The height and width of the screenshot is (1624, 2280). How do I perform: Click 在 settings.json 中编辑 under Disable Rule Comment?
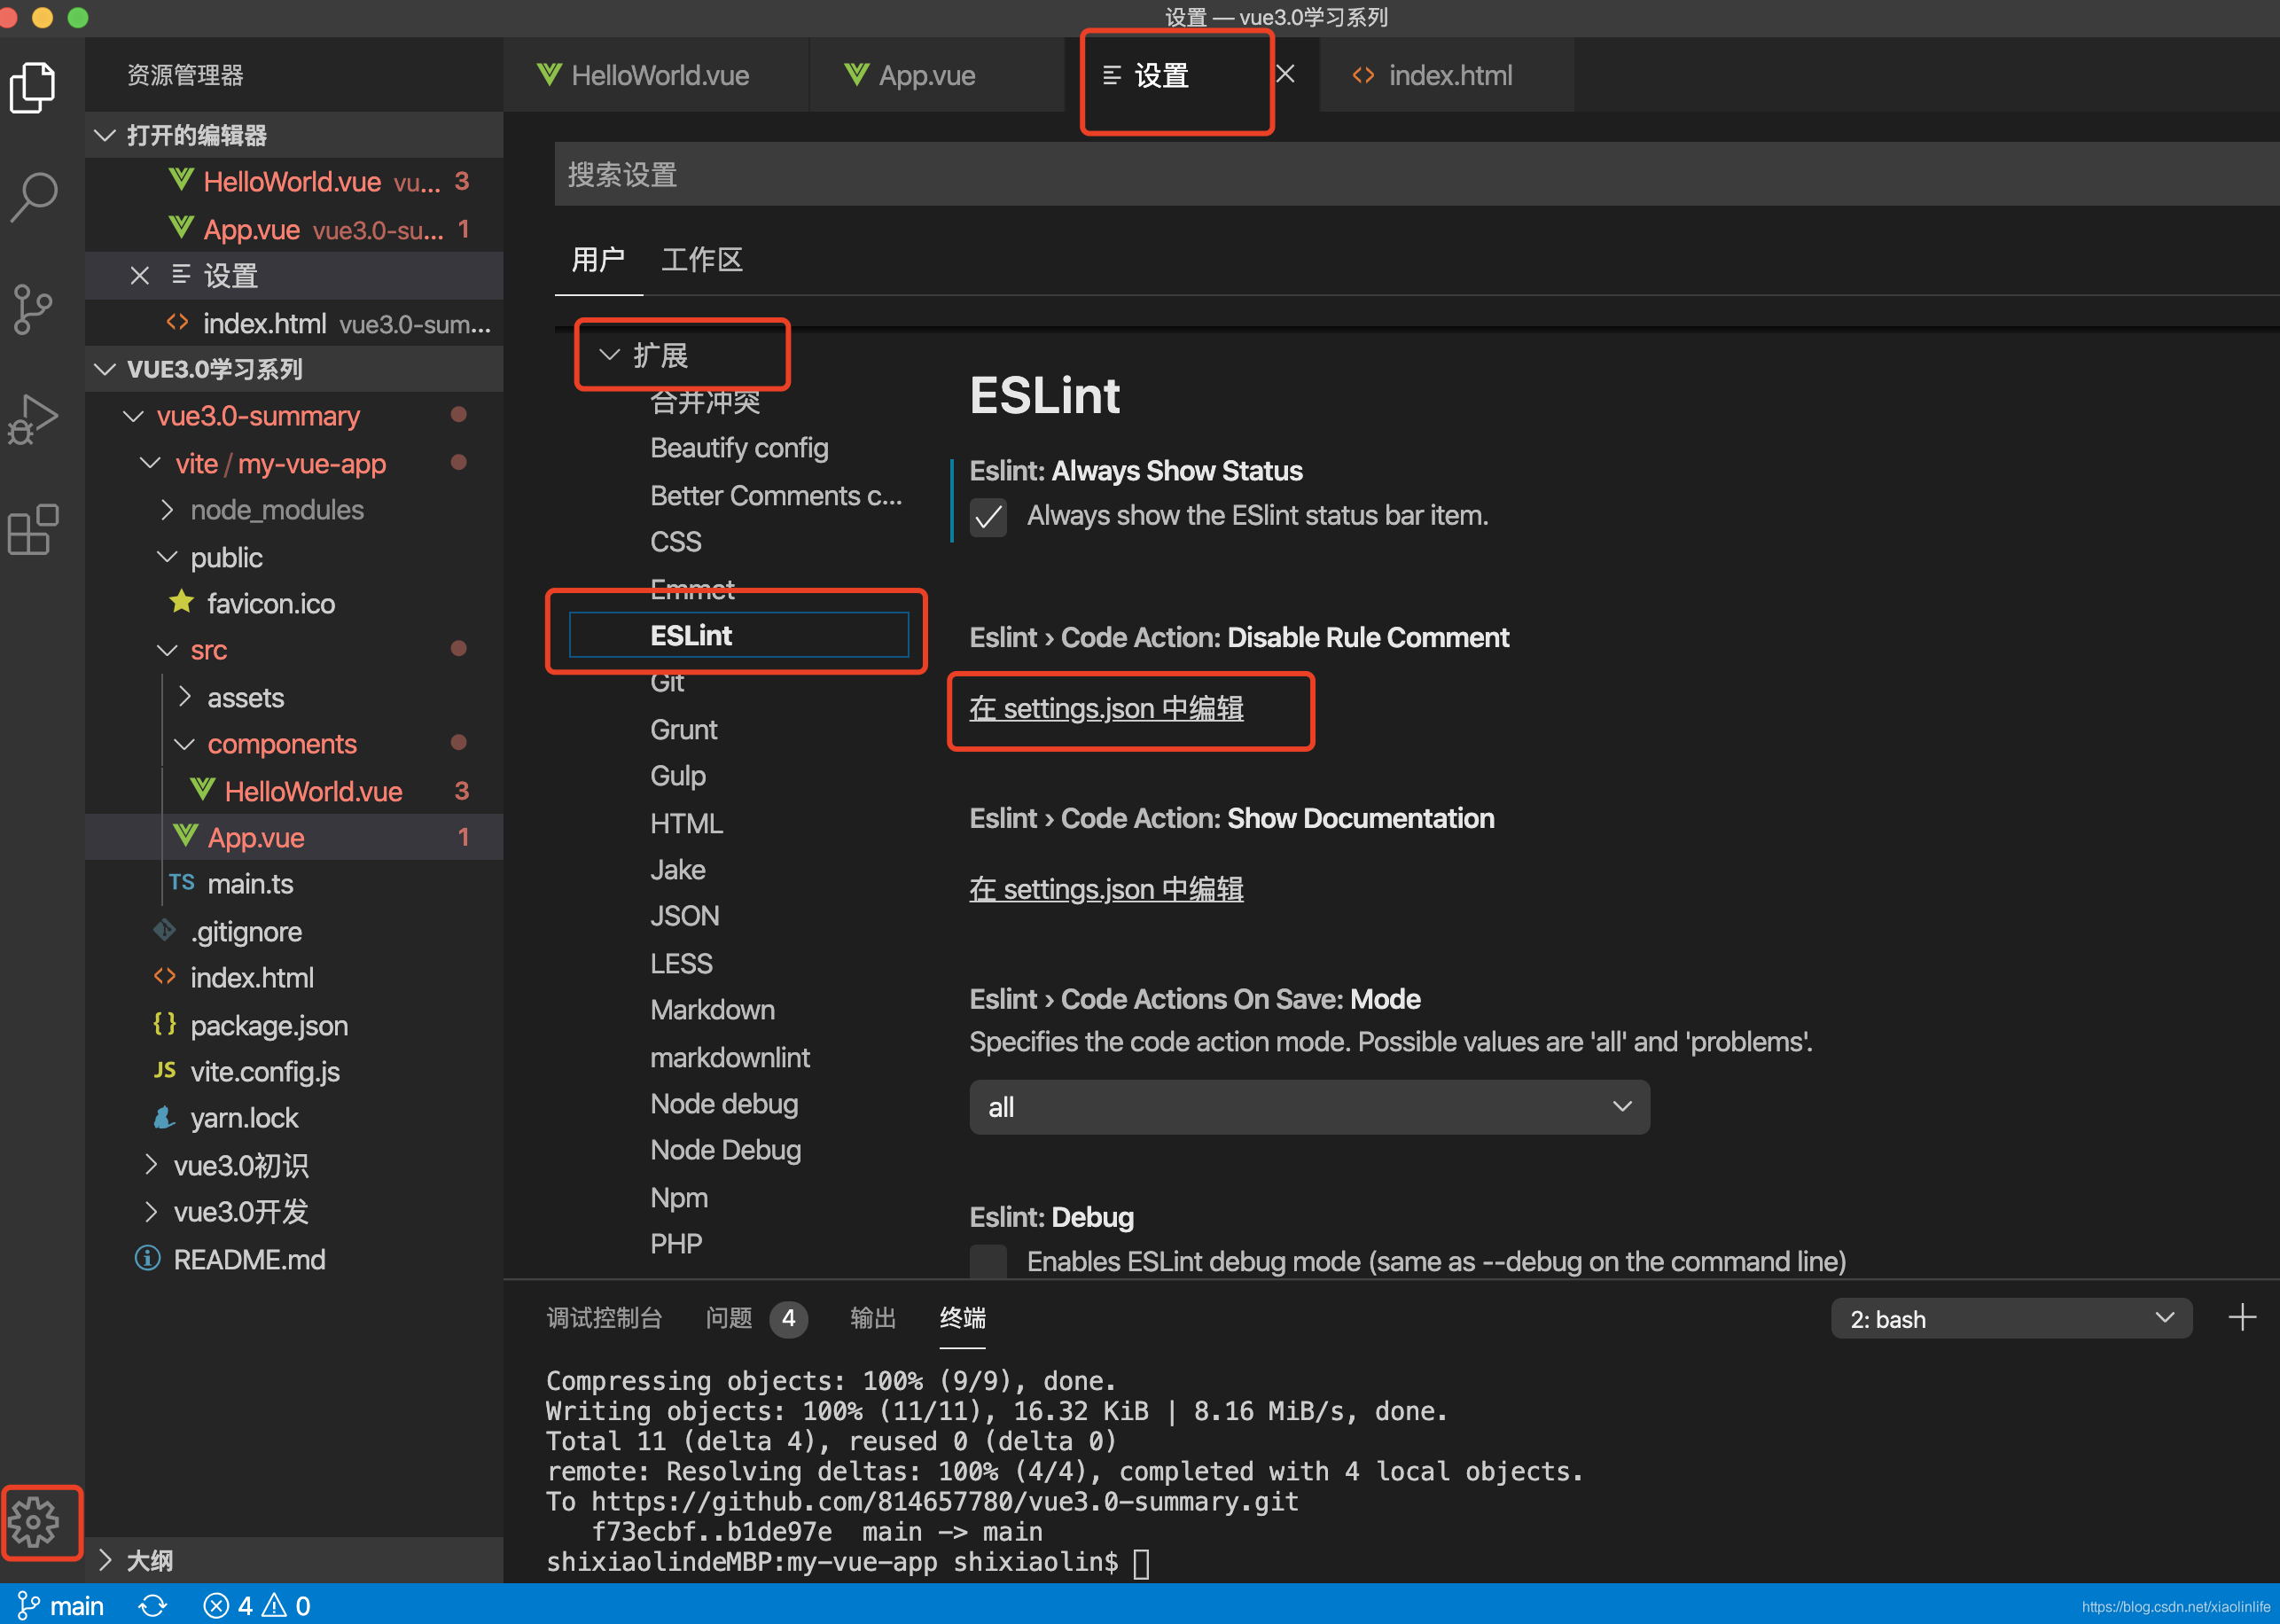[x=1106, y=708]
